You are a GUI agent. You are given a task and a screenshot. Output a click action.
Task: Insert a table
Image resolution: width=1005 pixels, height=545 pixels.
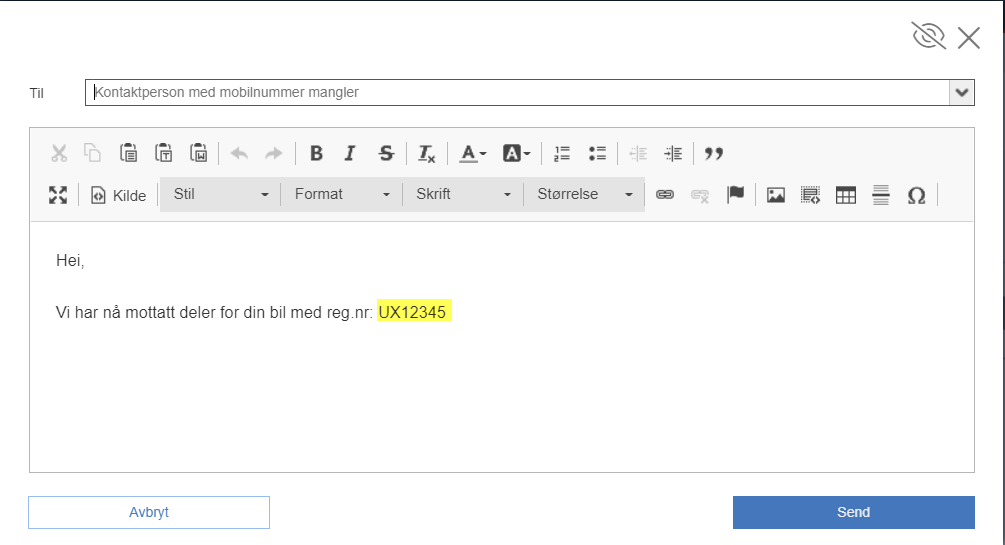pos(846,195)
